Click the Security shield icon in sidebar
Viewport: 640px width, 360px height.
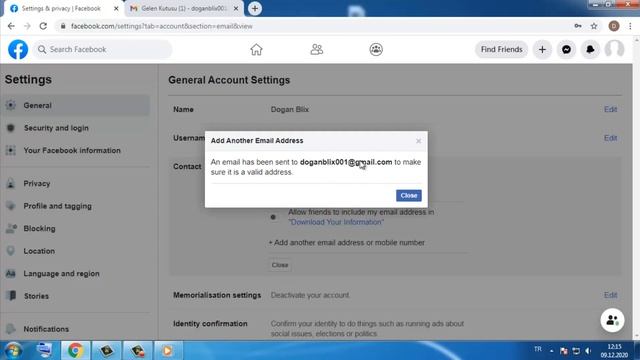click(x=11, y=128)
